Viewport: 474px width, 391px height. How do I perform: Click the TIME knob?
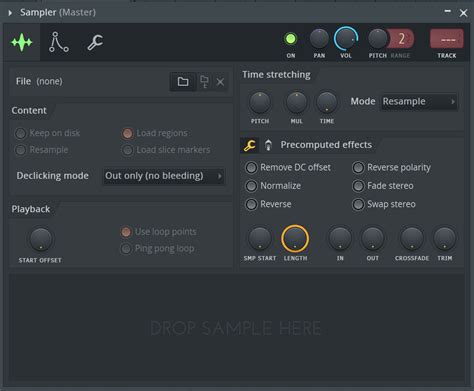(327, 102)
